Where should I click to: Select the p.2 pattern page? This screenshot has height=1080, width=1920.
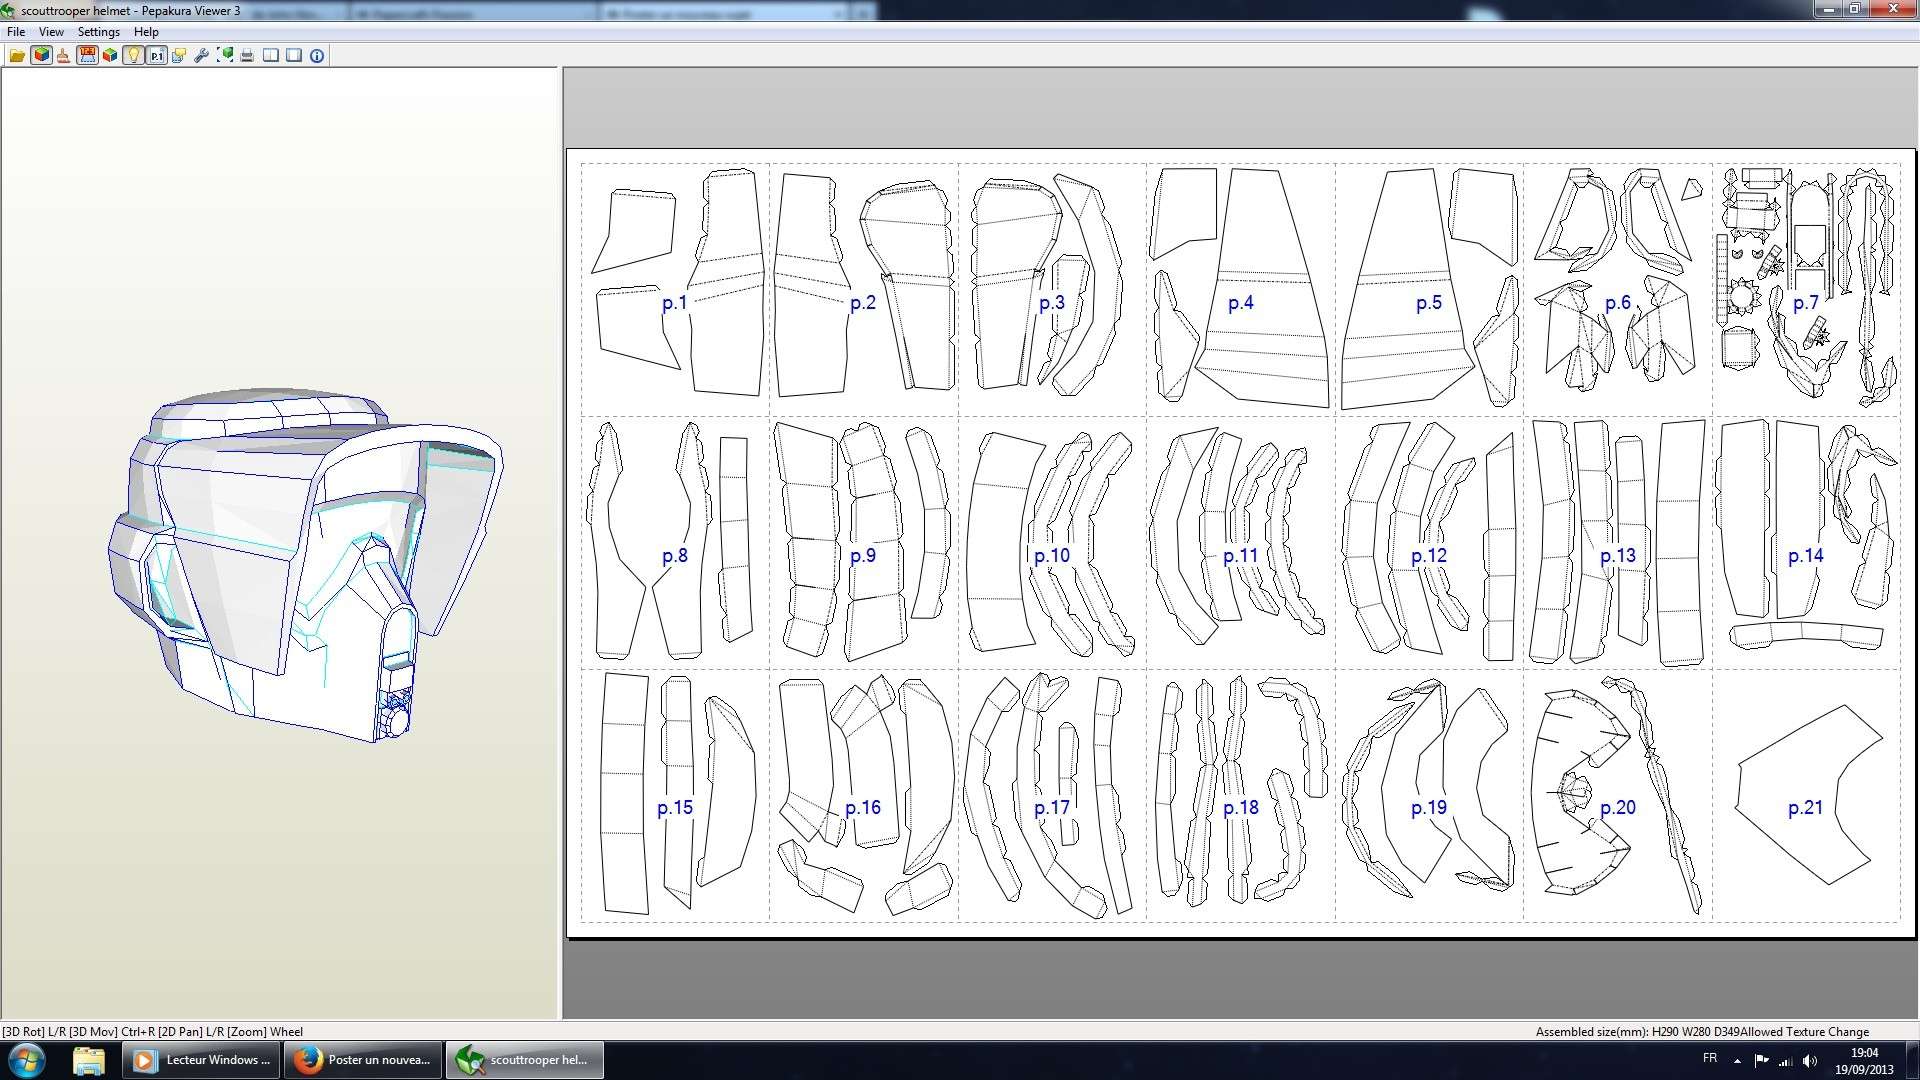(863, 289)
